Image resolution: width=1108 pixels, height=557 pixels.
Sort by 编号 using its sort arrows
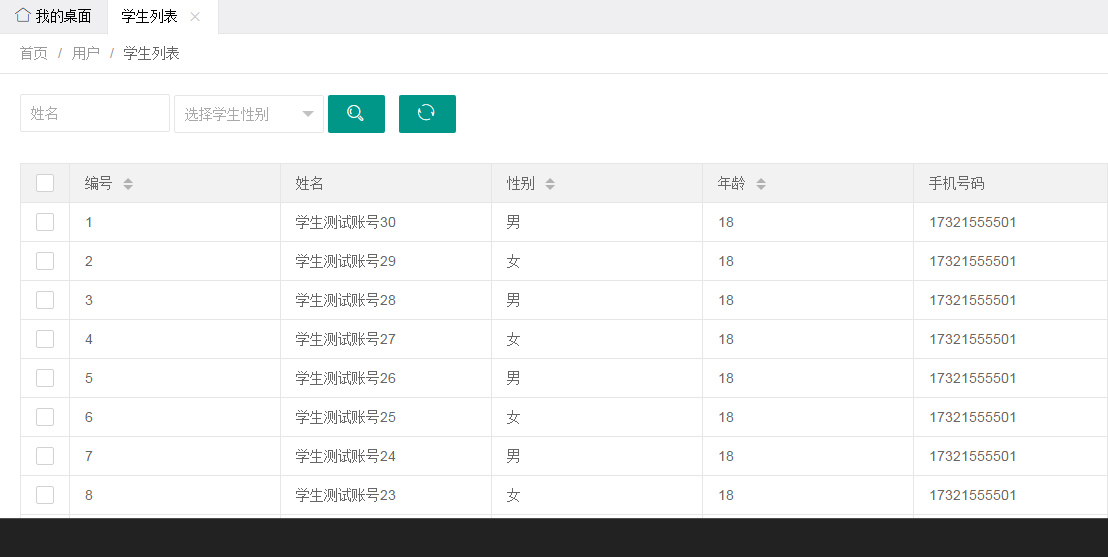tap(128, 184)
